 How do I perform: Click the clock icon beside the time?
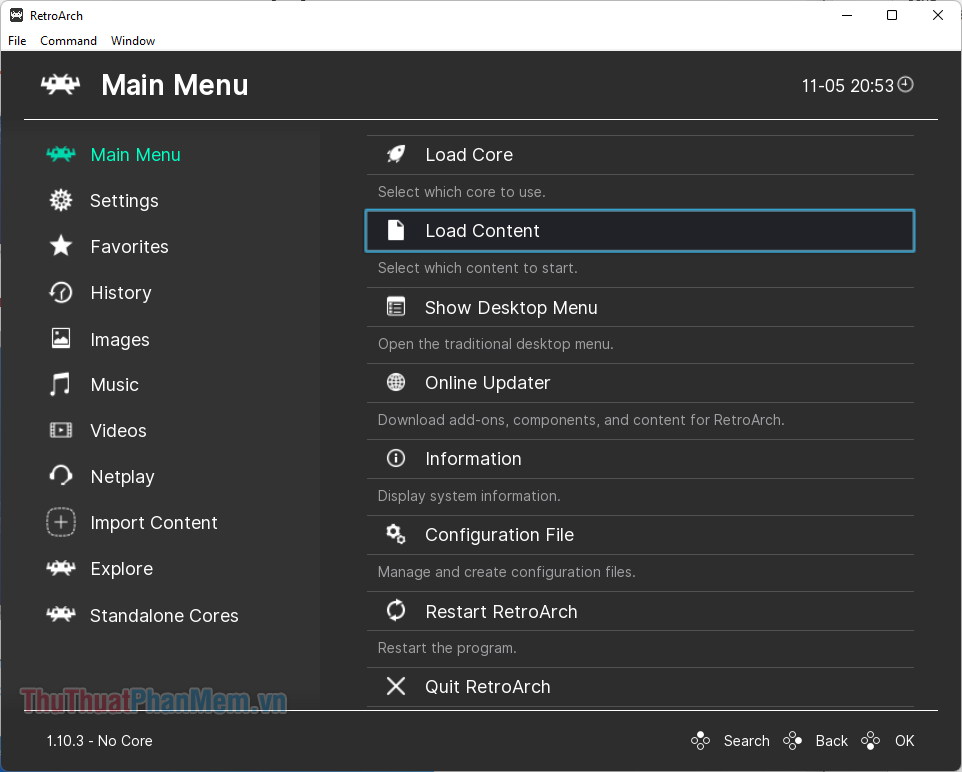(905, 85)
